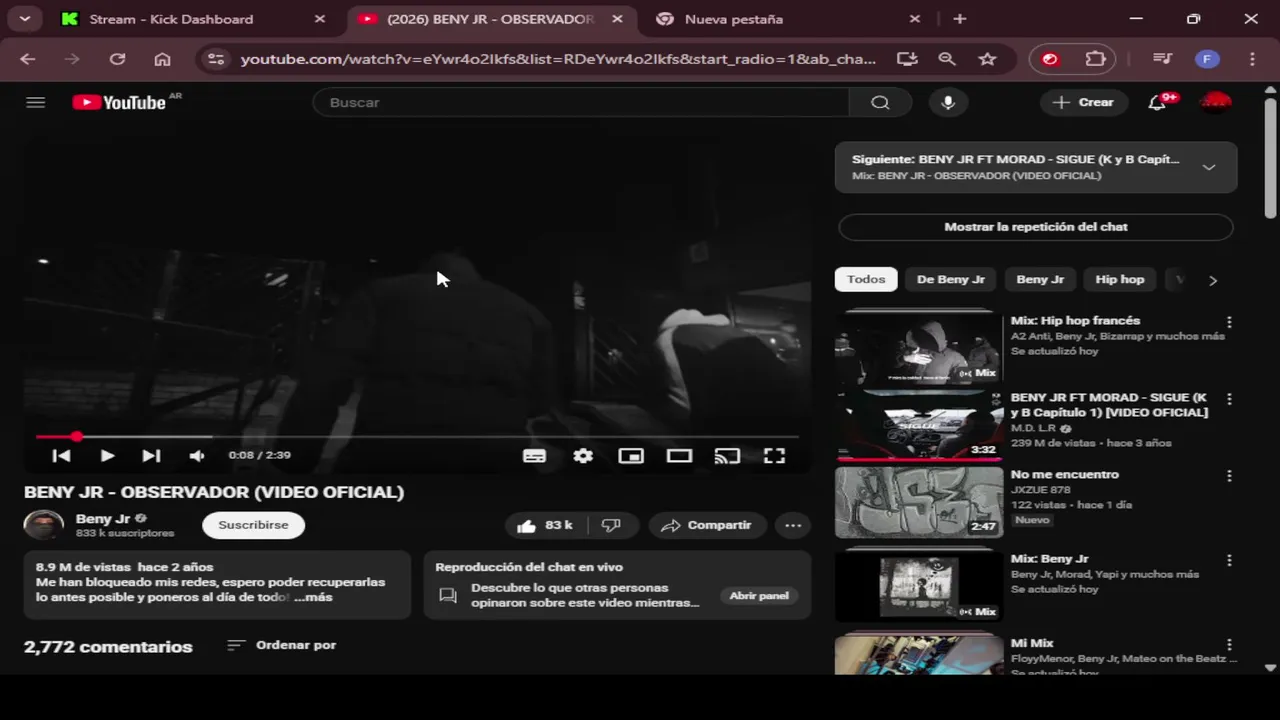Open Crear menu

[1083, 102]
